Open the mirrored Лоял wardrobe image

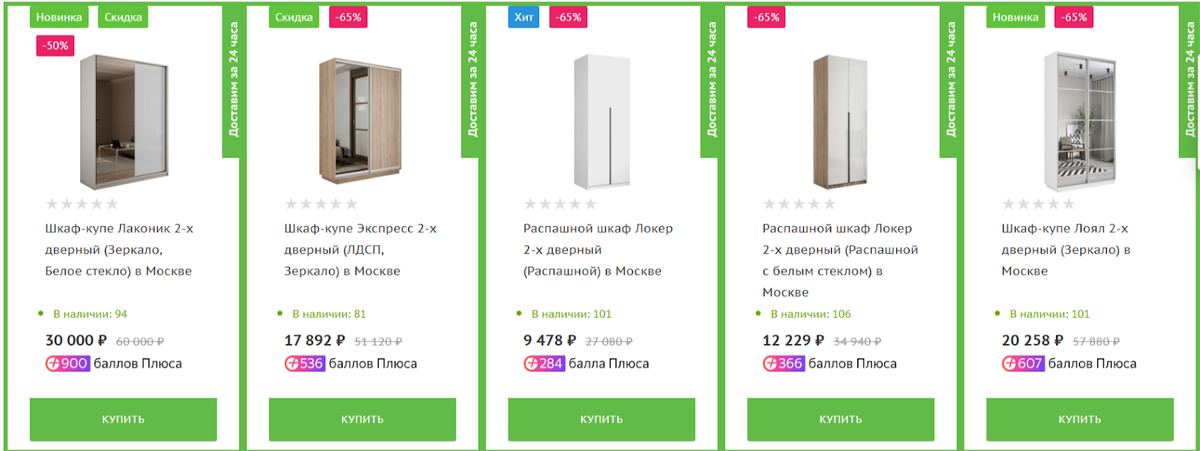point(1080,120)
